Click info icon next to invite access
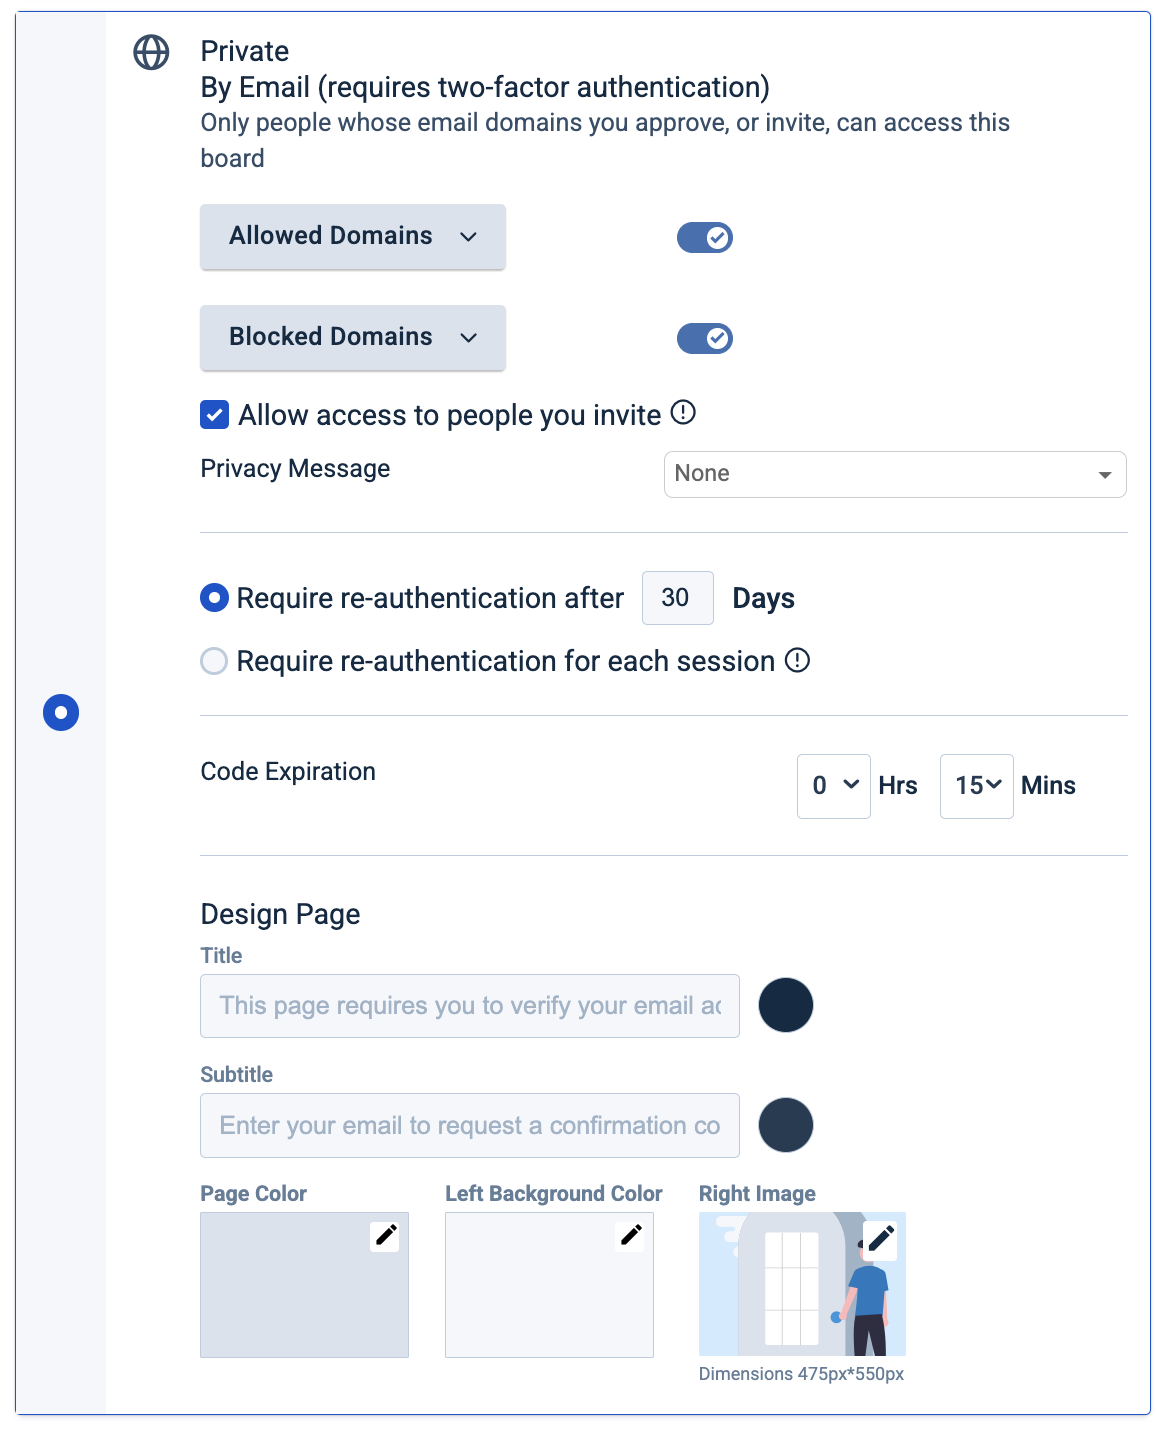 (x=683, y=412)
